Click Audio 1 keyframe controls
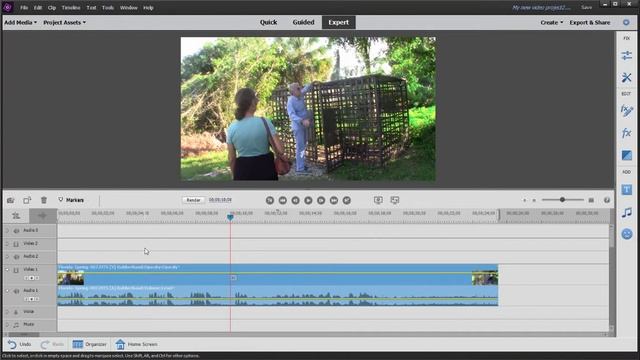 point(31,299)
